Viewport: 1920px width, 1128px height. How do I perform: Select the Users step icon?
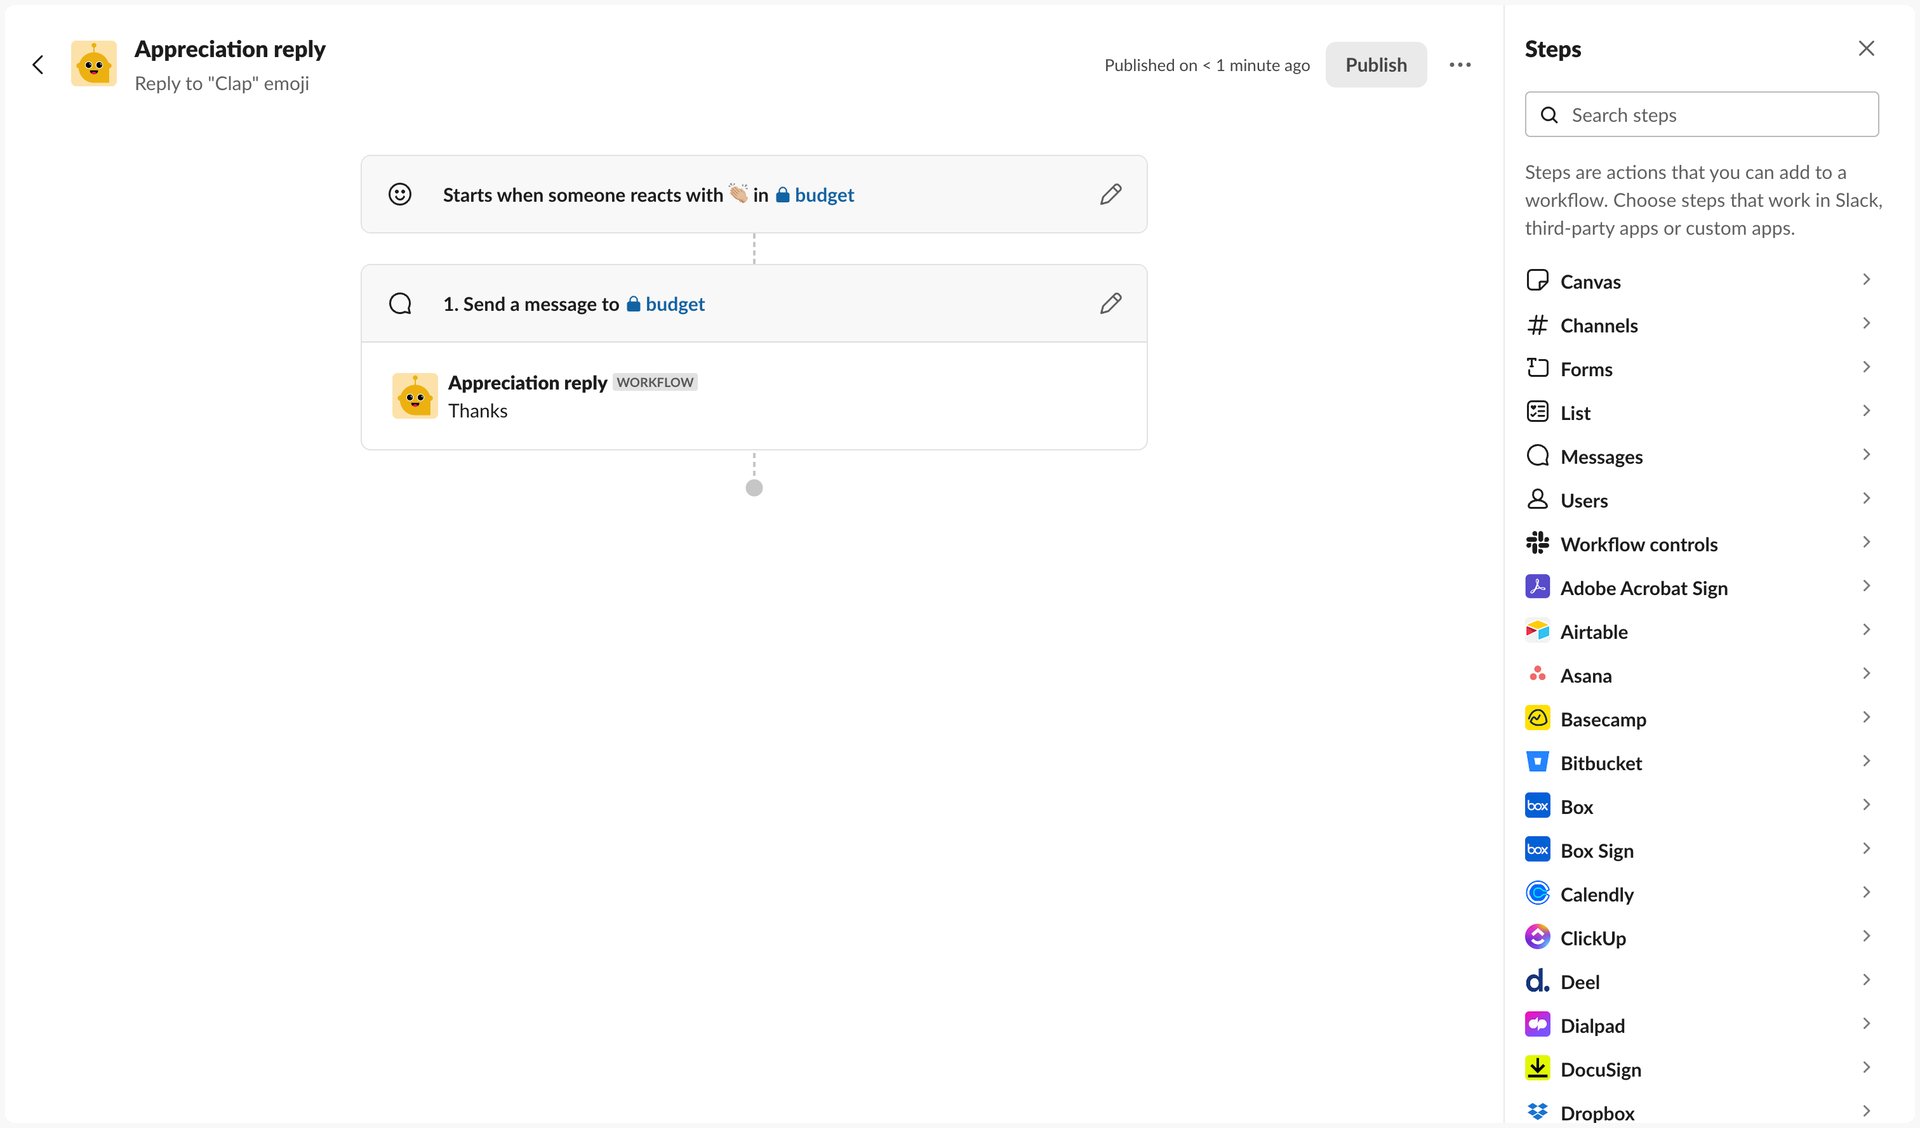(x=1538, y=500)
